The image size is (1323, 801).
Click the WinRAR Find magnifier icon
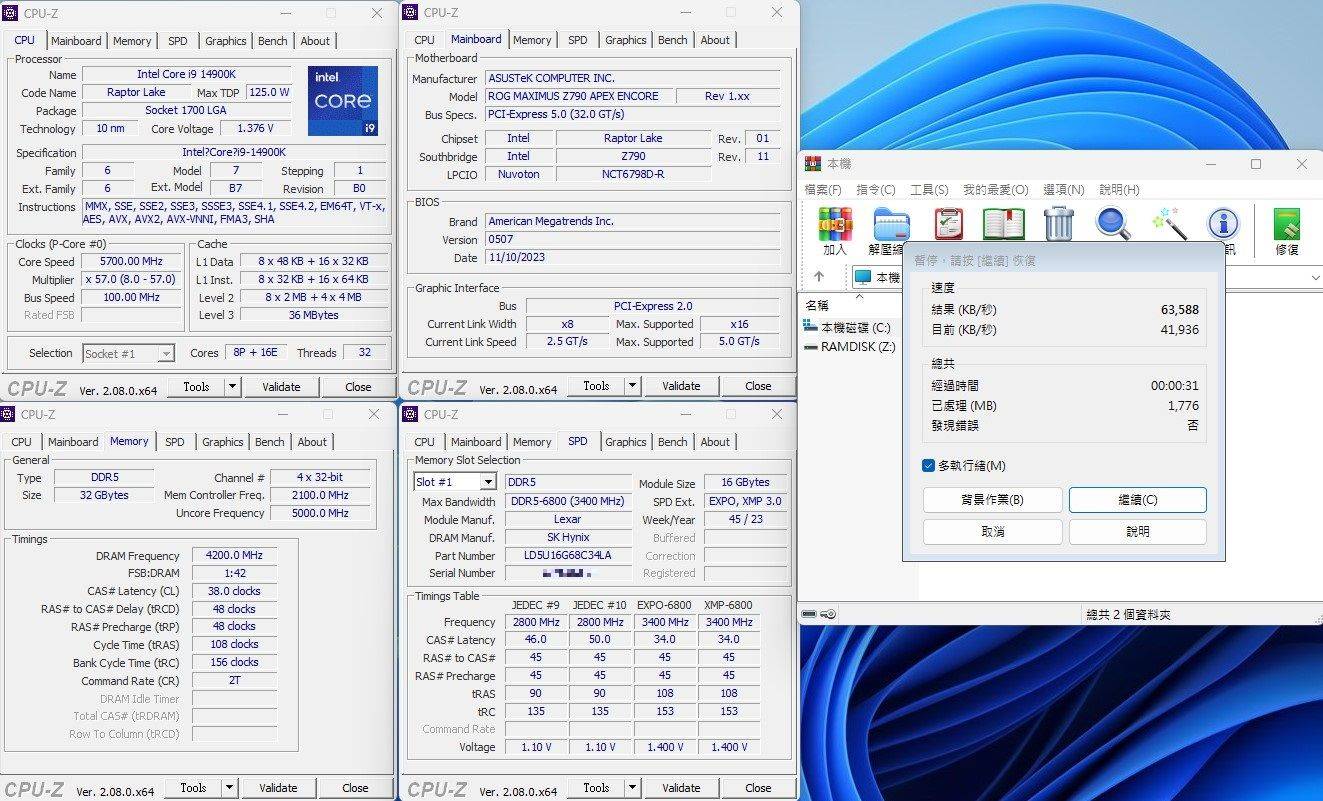coord(1113,224)
